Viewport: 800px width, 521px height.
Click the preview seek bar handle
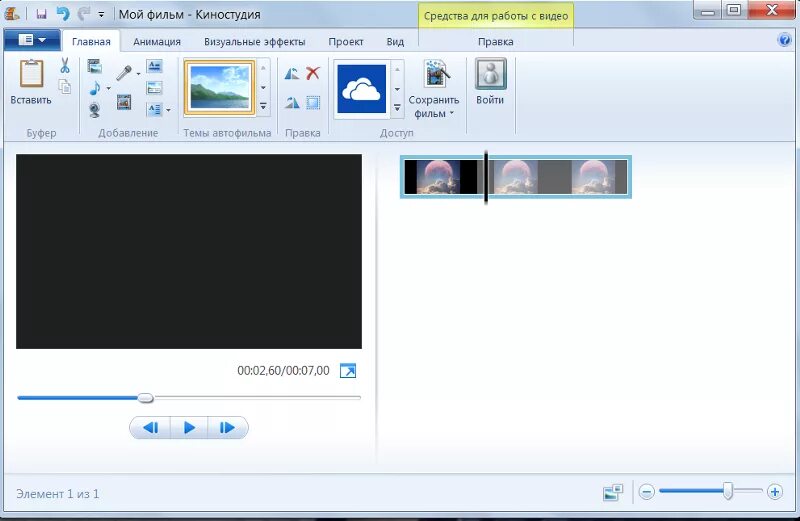tap(145, 398)
